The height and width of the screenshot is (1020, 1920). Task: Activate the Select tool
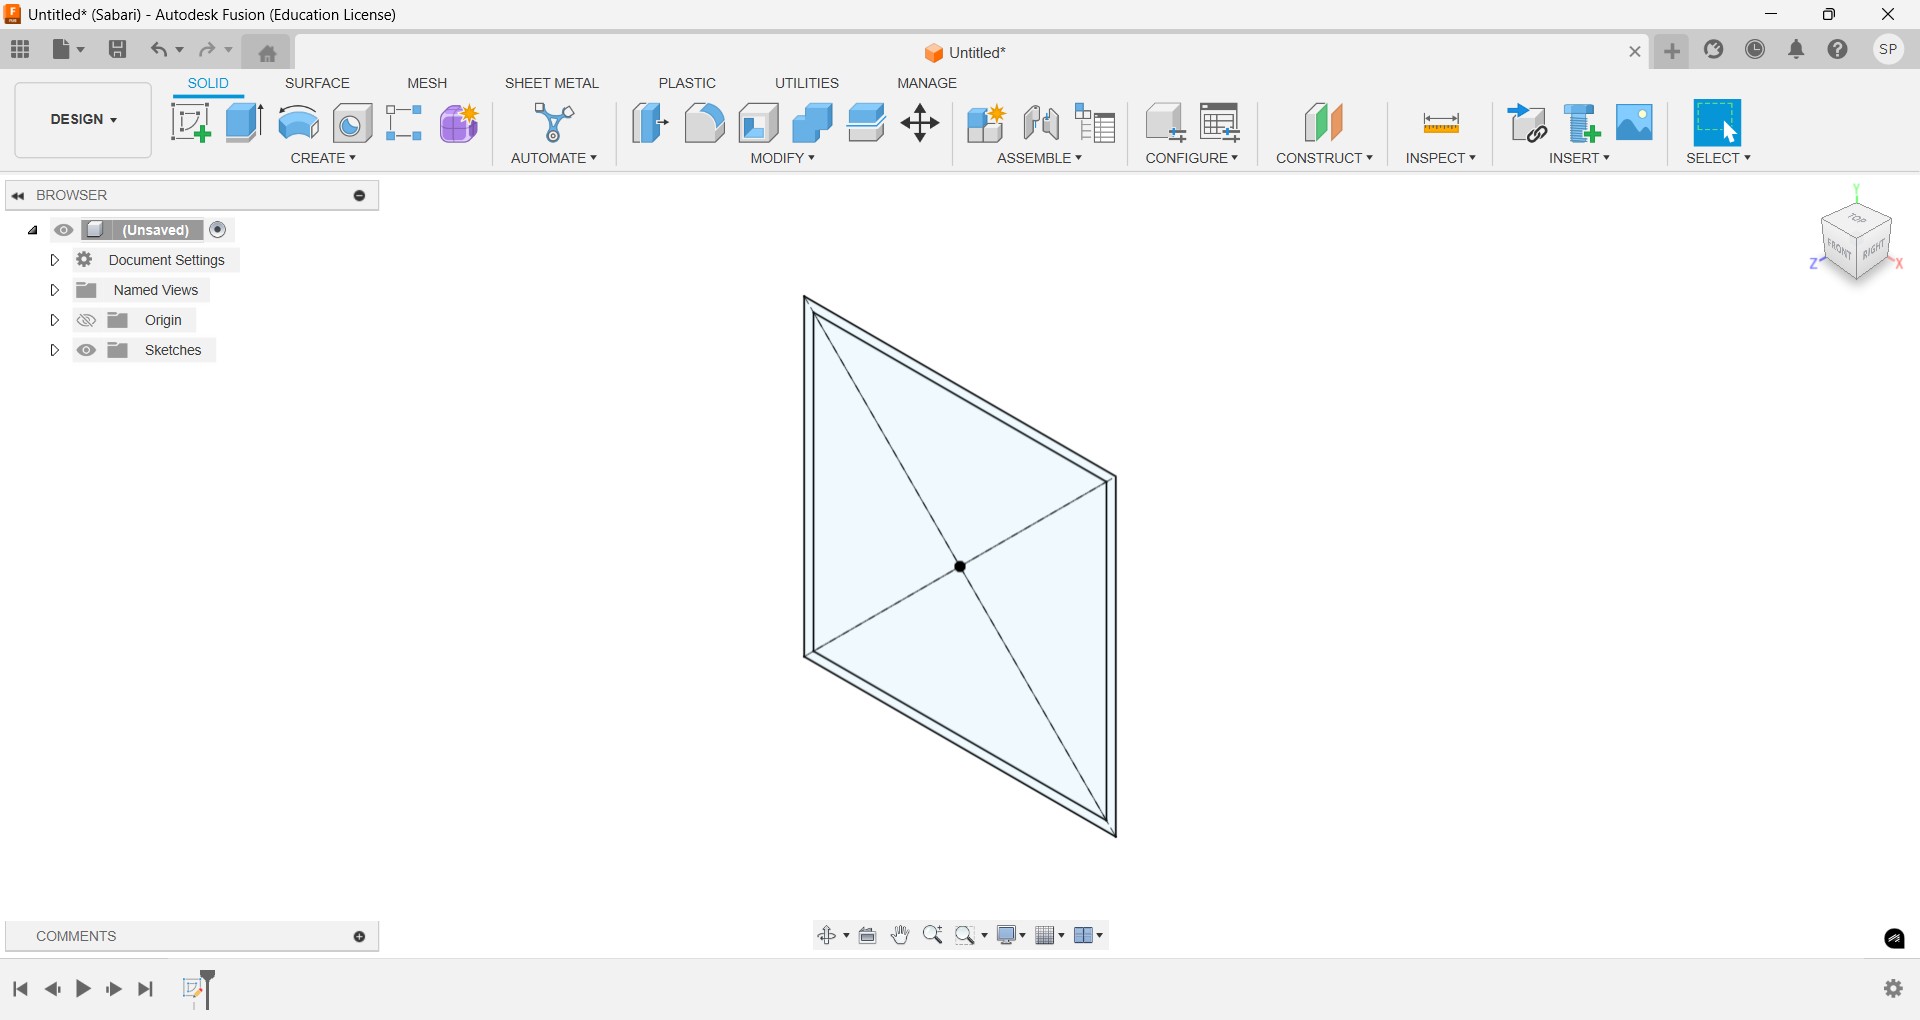click(1719, 123)
